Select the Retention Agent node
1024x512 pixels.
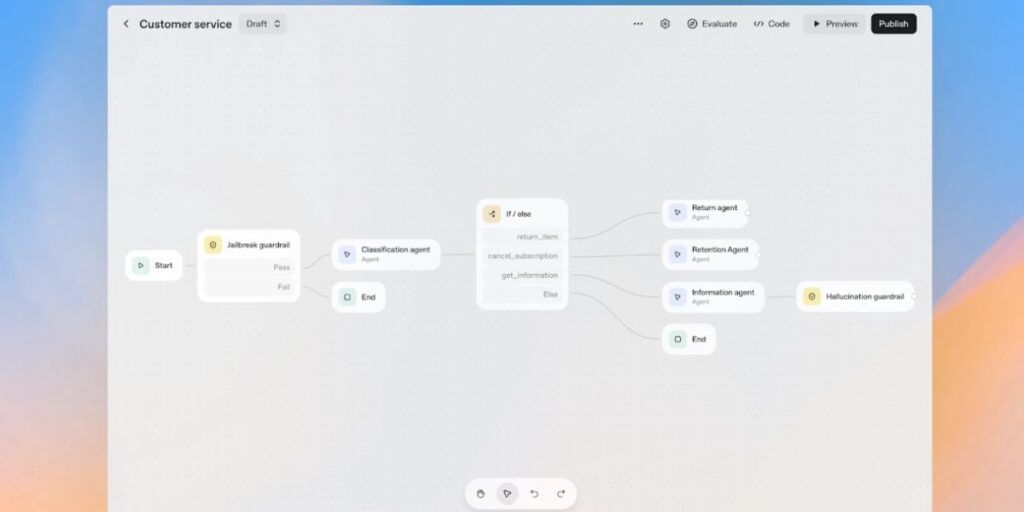pos(710,254)
